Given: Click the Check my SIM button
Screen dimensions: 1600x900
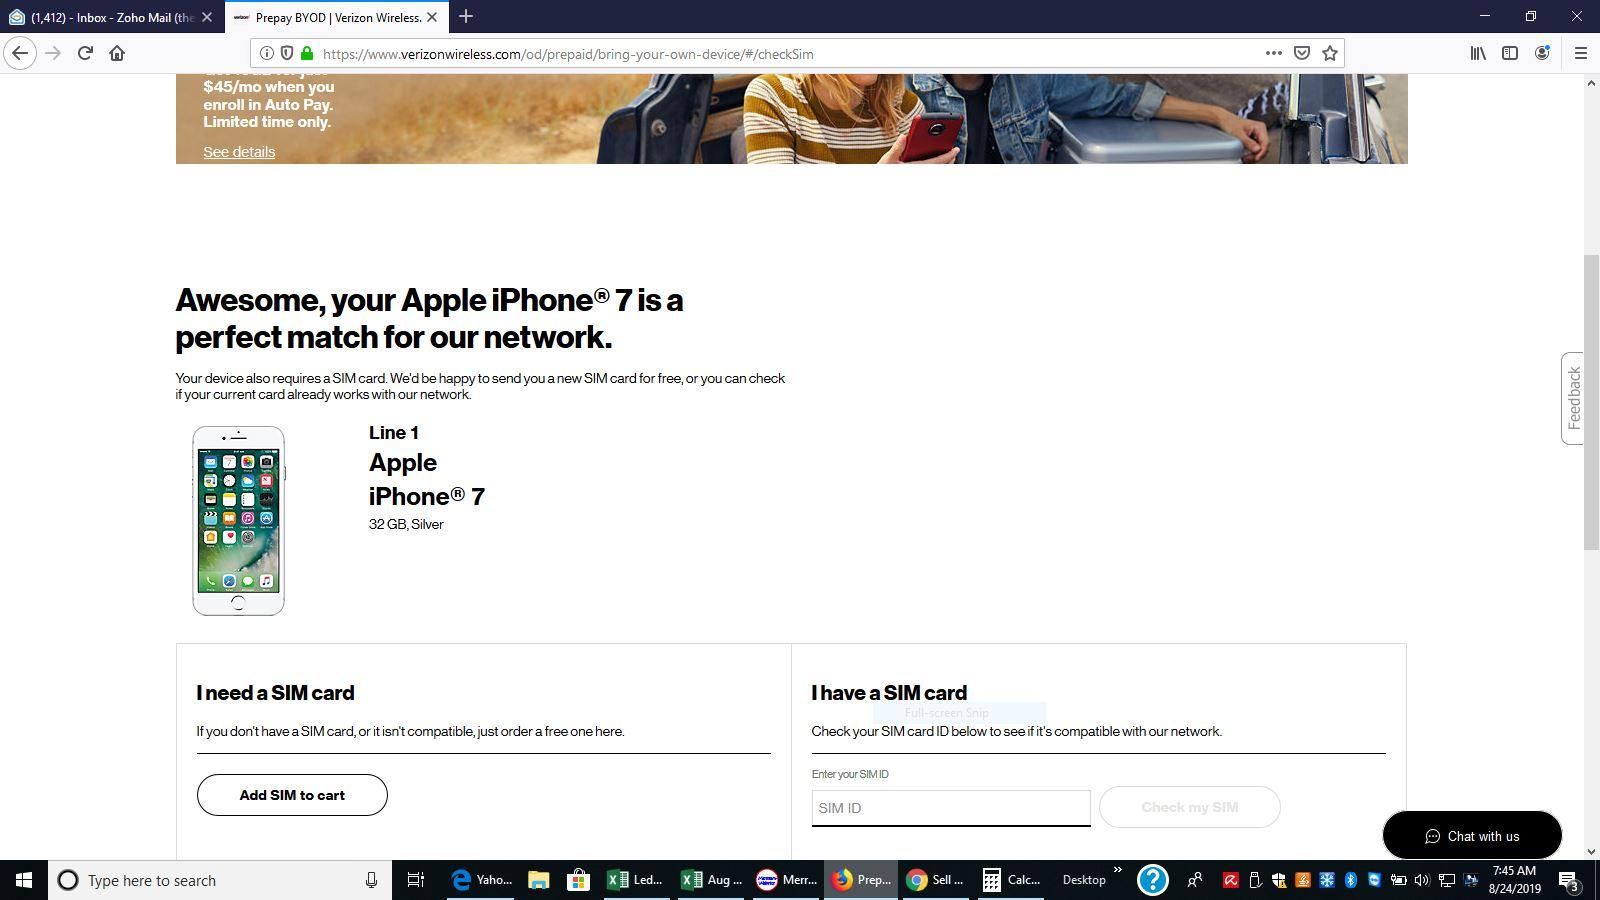Looking at the screenshot, I should point(1189,807).
